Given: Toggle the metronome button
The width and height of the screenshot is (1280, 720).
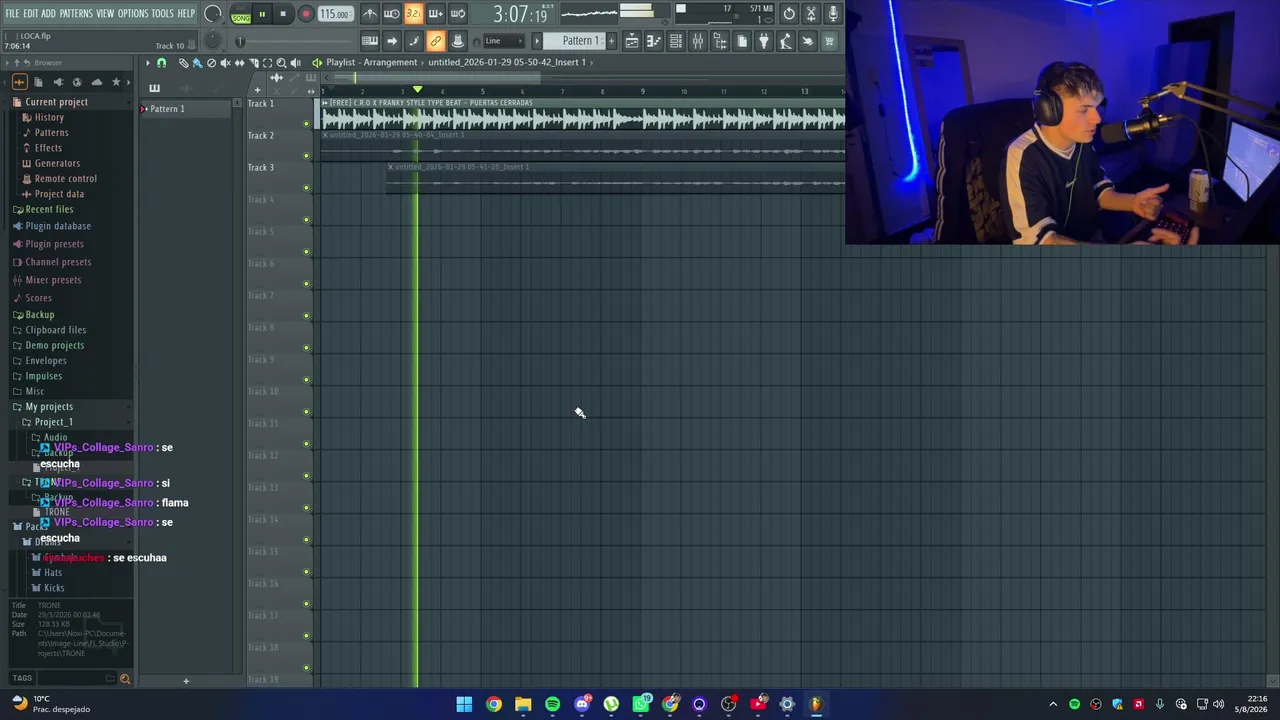Looking at the screenshot, I should coord(370,14).
